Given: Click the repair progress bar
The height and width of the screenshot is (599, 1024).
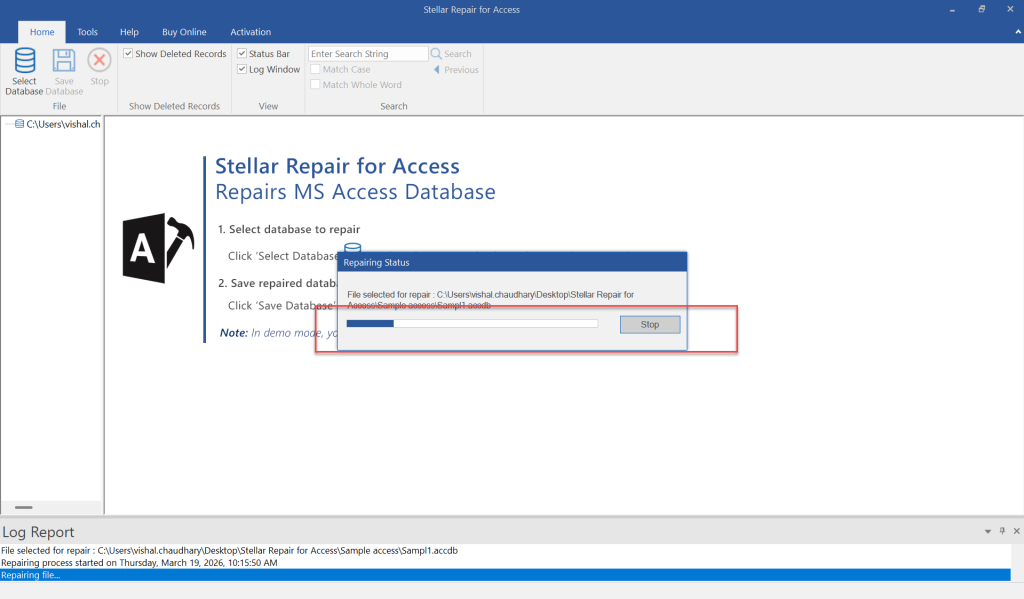Looking at the screenshot, I should pos(471,324).
